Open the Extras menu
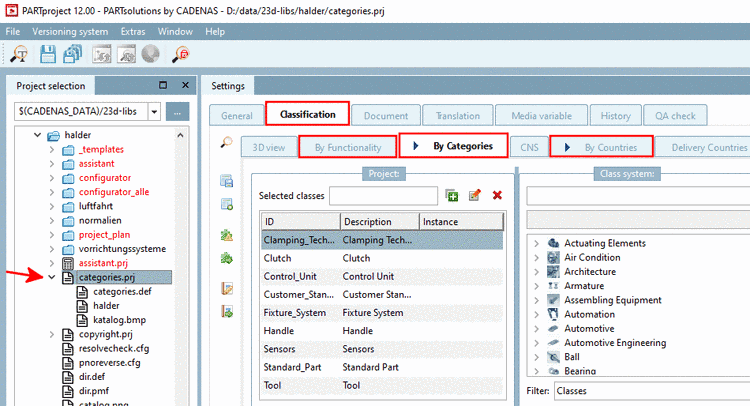The image size is (750, 406). 132,32
